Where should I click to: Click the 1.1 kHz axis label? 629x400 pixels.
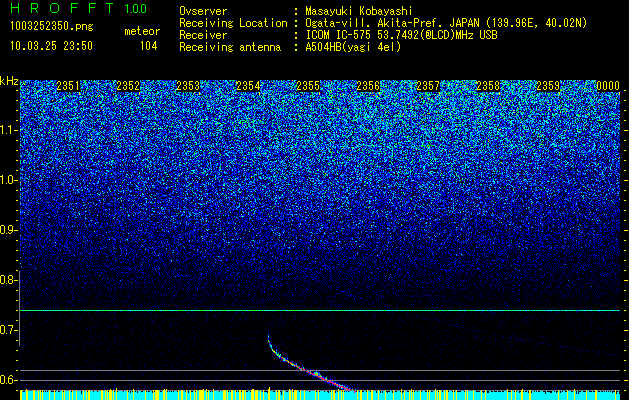point(8,130)
